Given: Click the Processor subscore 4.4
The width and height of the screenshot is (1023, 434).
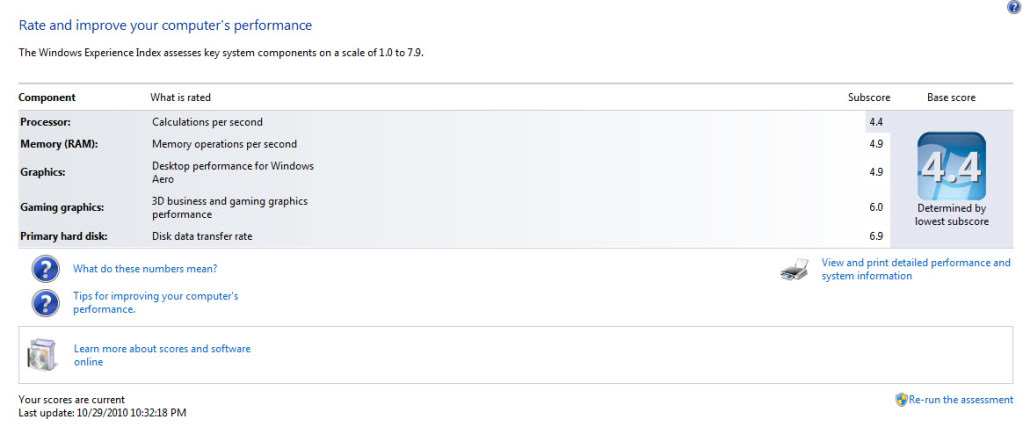Looking at the screenshot, I should 875,122.
